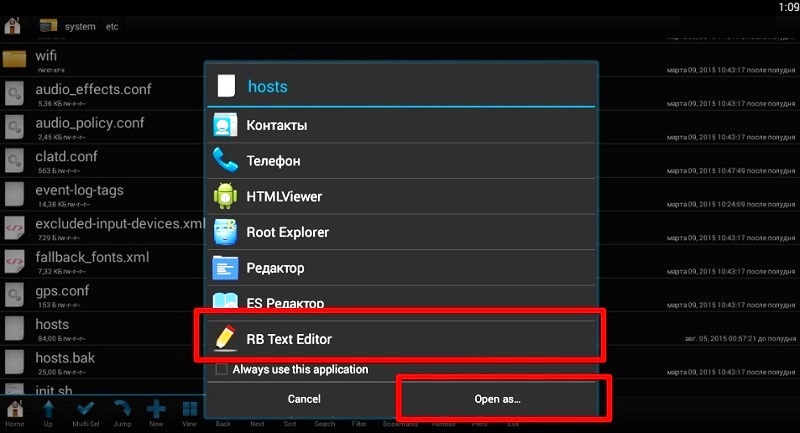This screenshot has width=800, height=433.
Task: Select the Редактор editor icon
Action: [225, 268]
